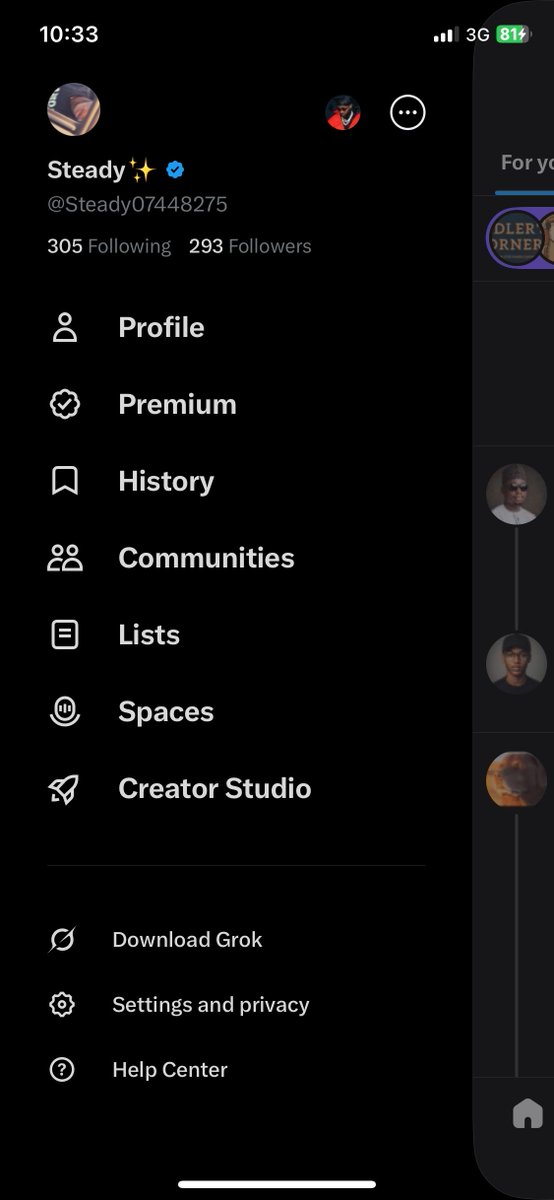Tap the Lists document icon
The height and width of the screenshot is (1200, 554).
pyautogui.click(x=65, y=635)
